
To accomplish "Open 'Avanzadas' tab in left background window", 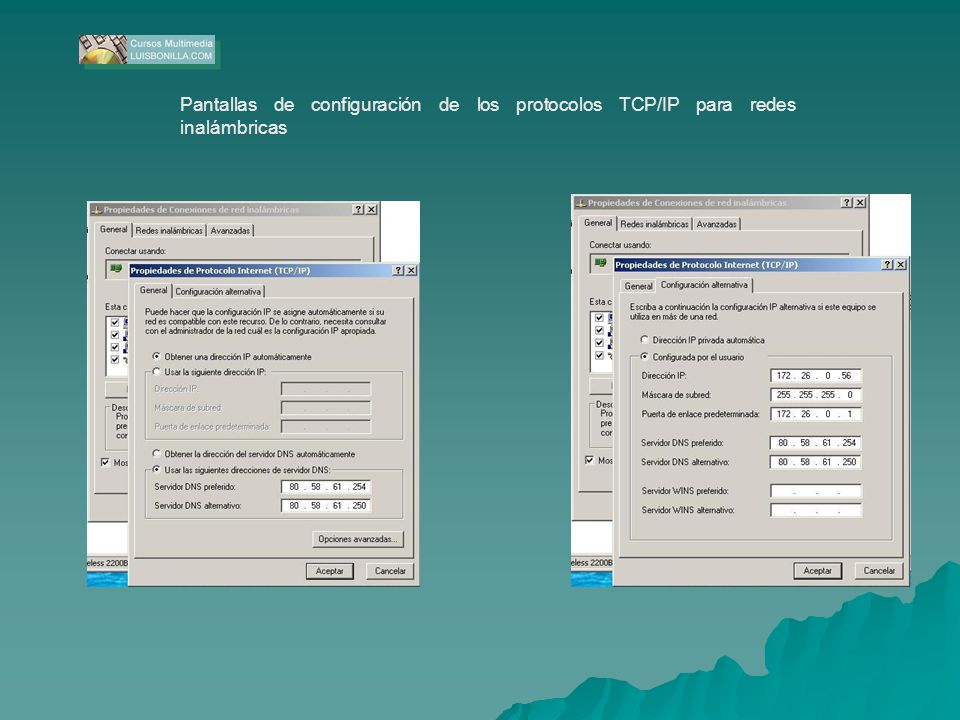I will [230, 231].
